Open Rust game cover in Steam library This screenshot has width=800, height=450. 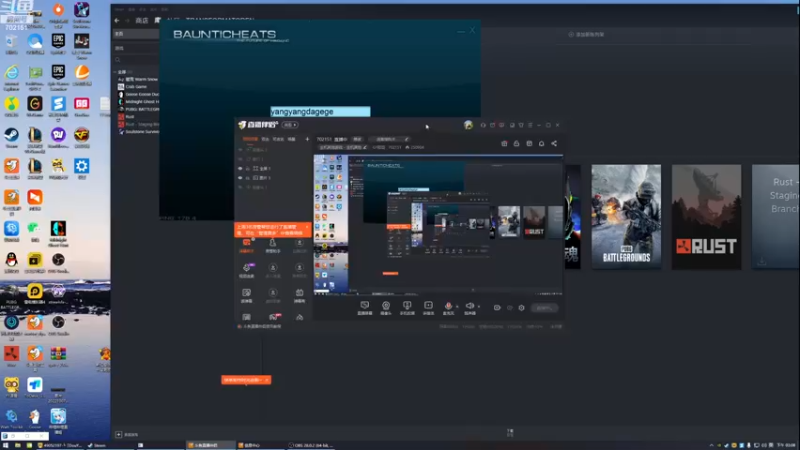(706, 216)
